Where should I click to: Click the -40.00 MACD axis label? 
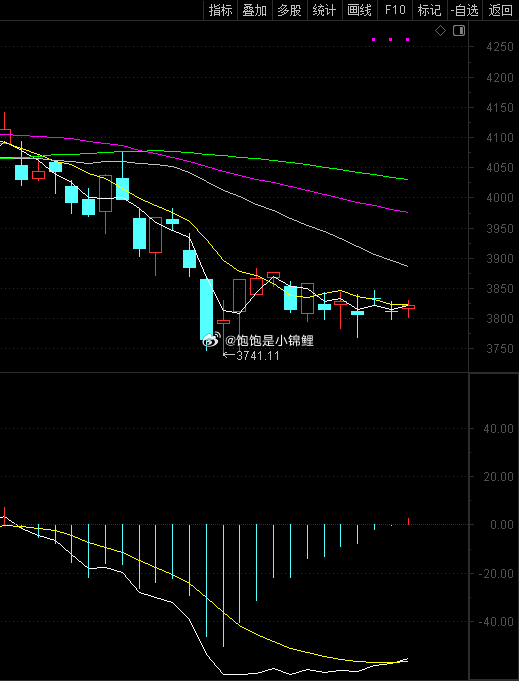(496, 622)
